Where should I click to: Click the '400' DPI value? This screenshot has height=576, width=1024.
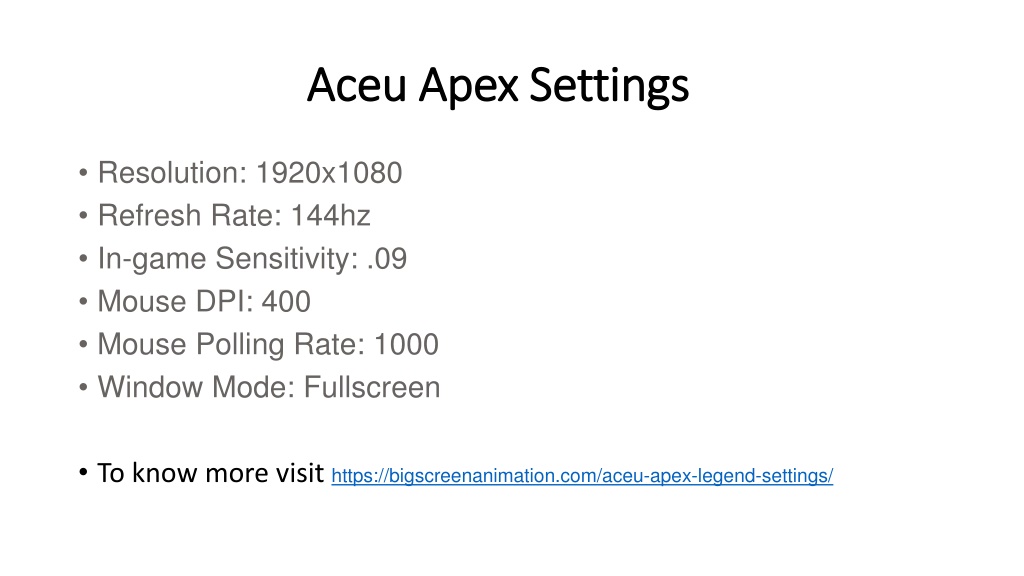(x=286, y=302)
